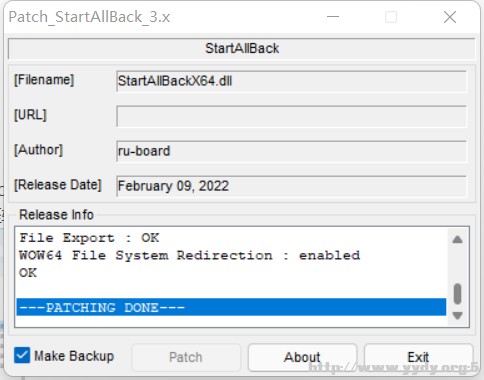Select the File Export : OK line
The height and width of the screenshot is (380, 484).
click(89, 238)
